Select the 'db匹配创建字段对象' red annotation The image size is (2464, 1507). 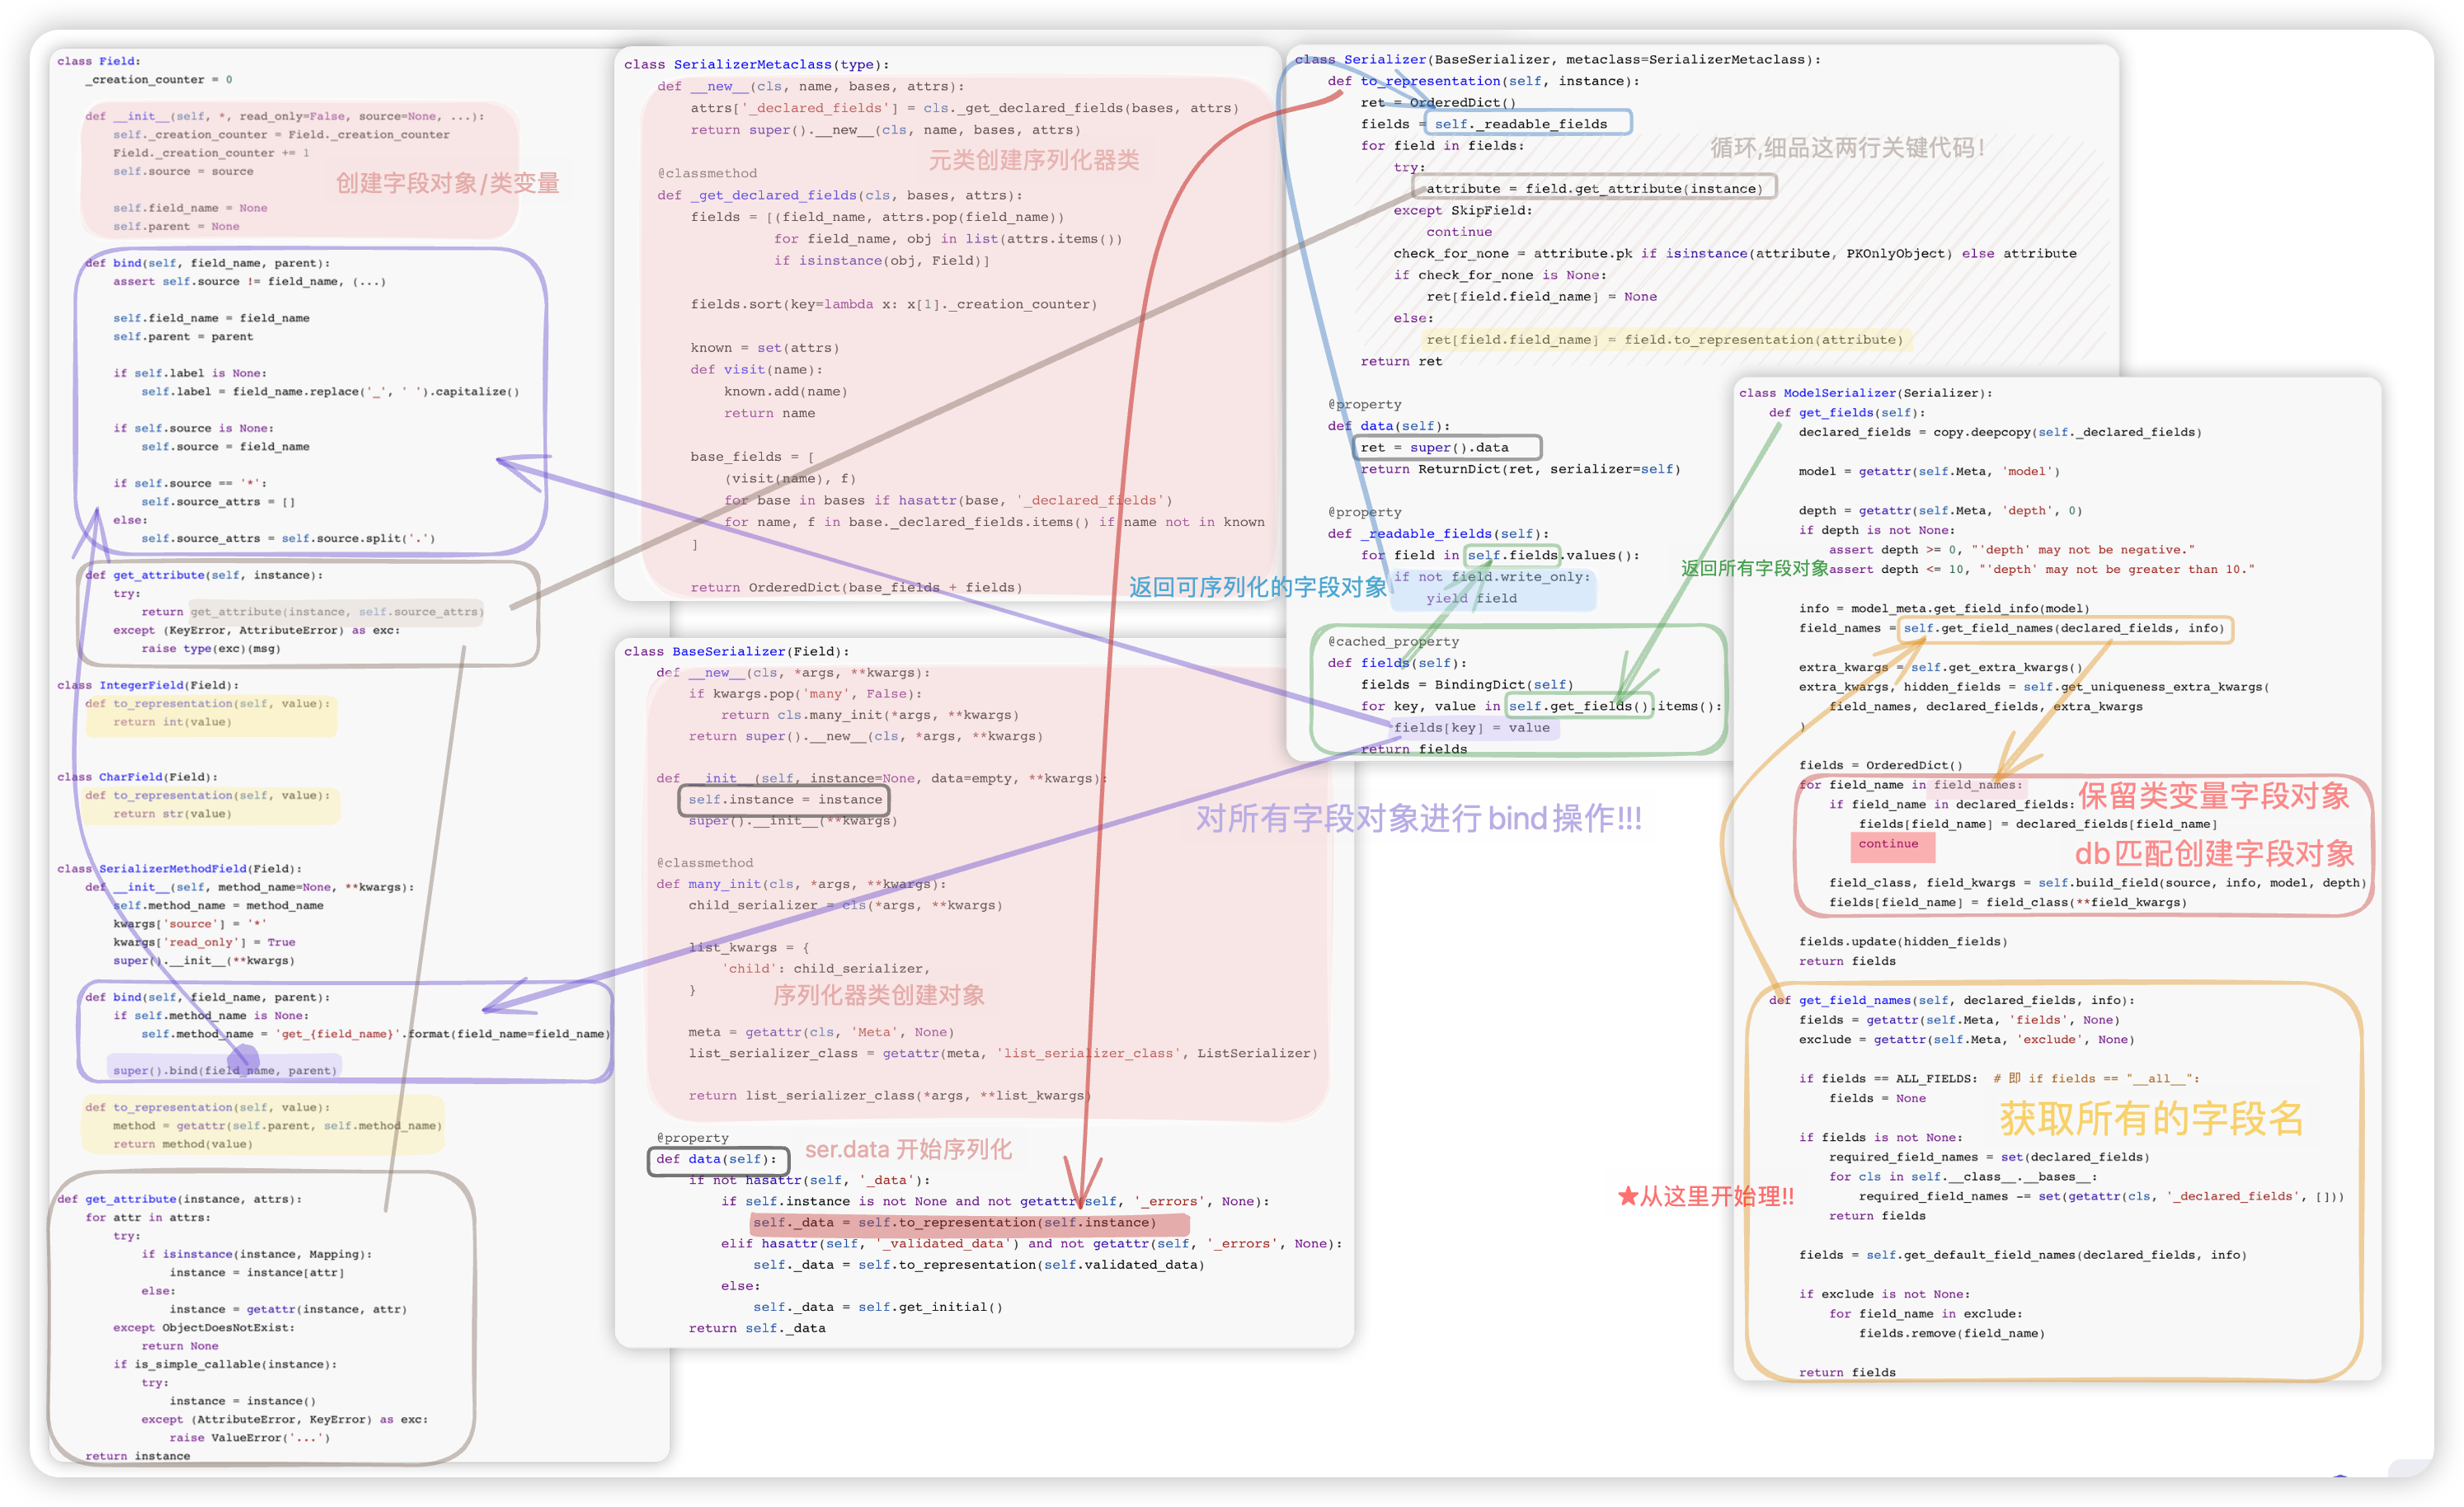click(2213, 854)
